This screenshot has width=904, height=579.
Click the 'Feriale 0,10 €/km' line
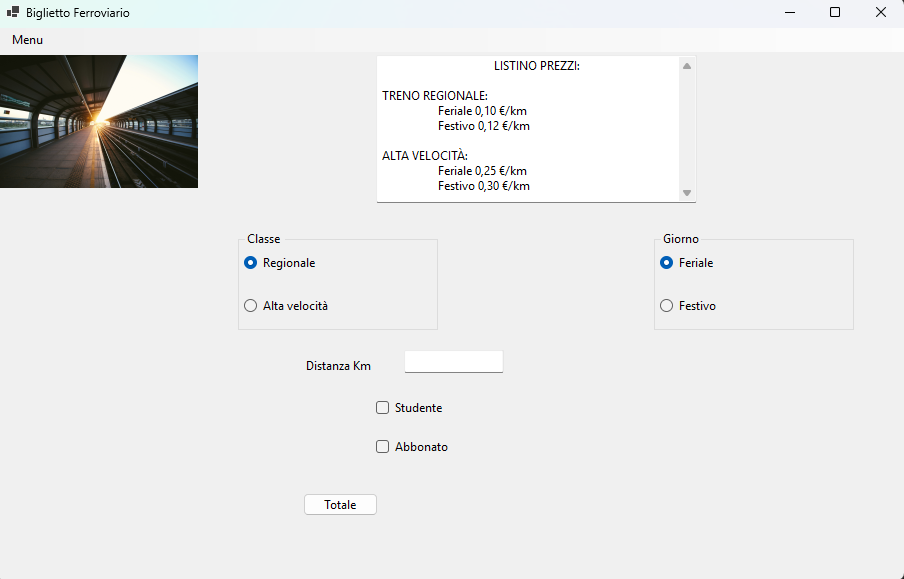tap(482, 111)
